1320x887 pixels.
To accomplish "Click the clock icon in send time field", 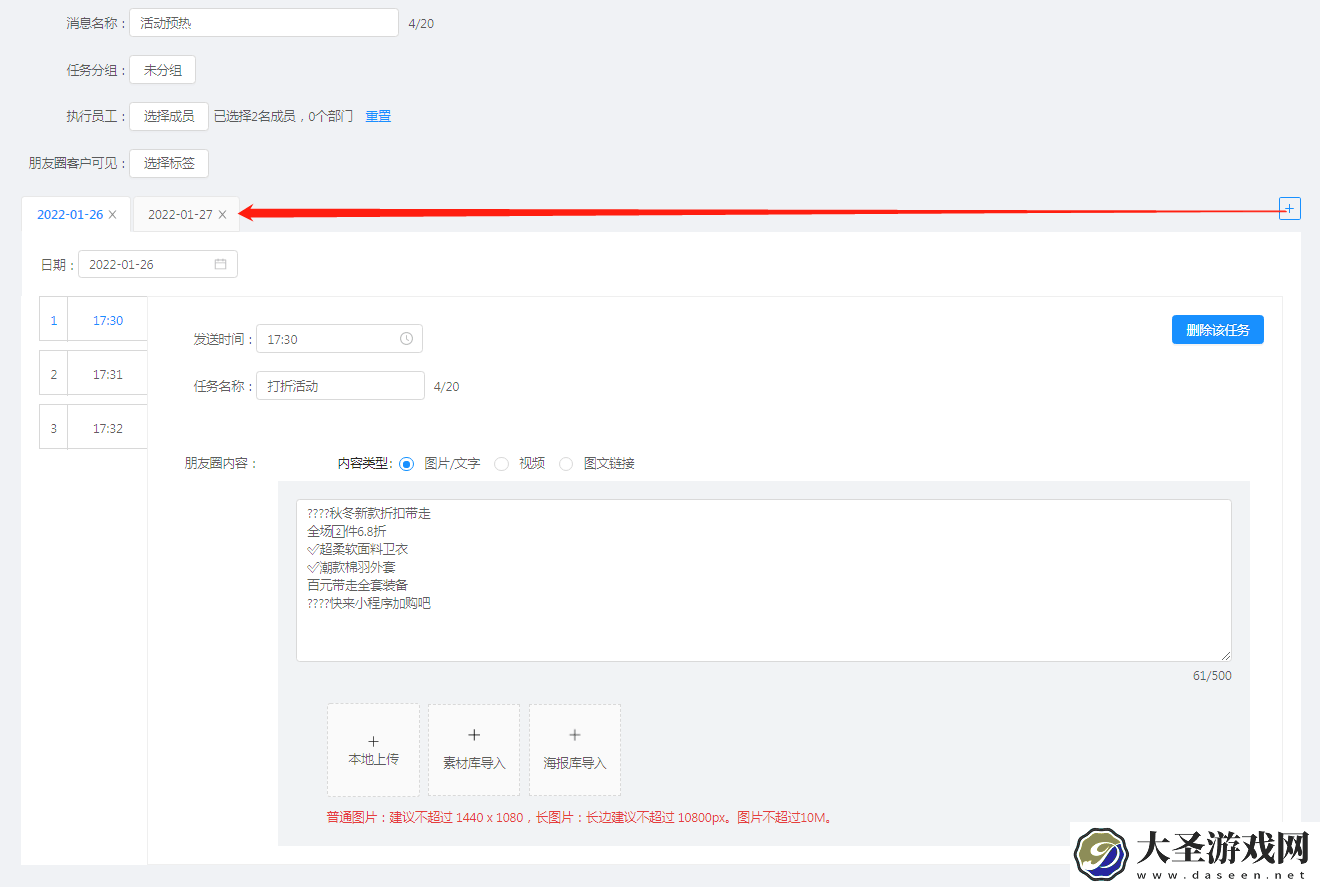I will (406, 339).
